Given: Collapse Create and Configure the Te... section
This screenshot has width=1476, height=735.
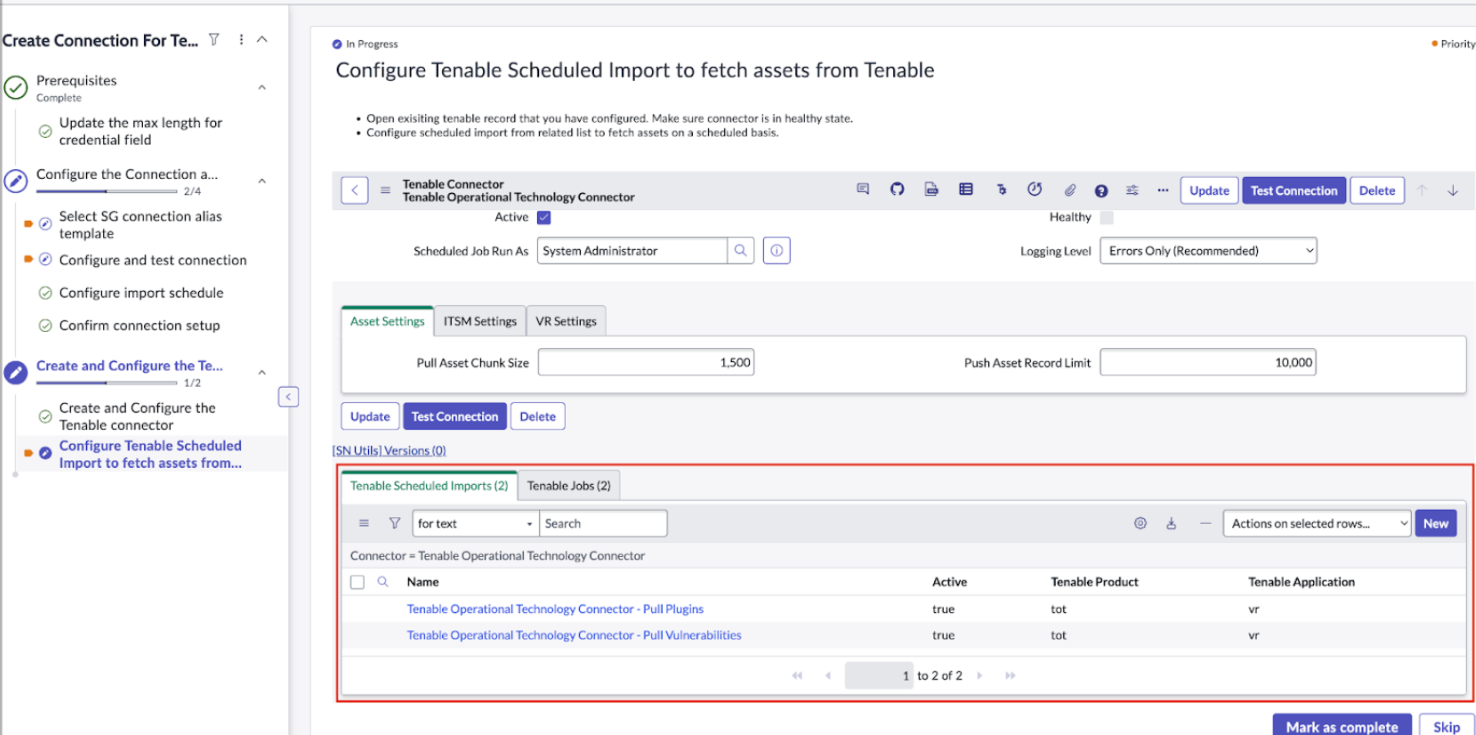Looking at the screenshot, I should (262, 373).
